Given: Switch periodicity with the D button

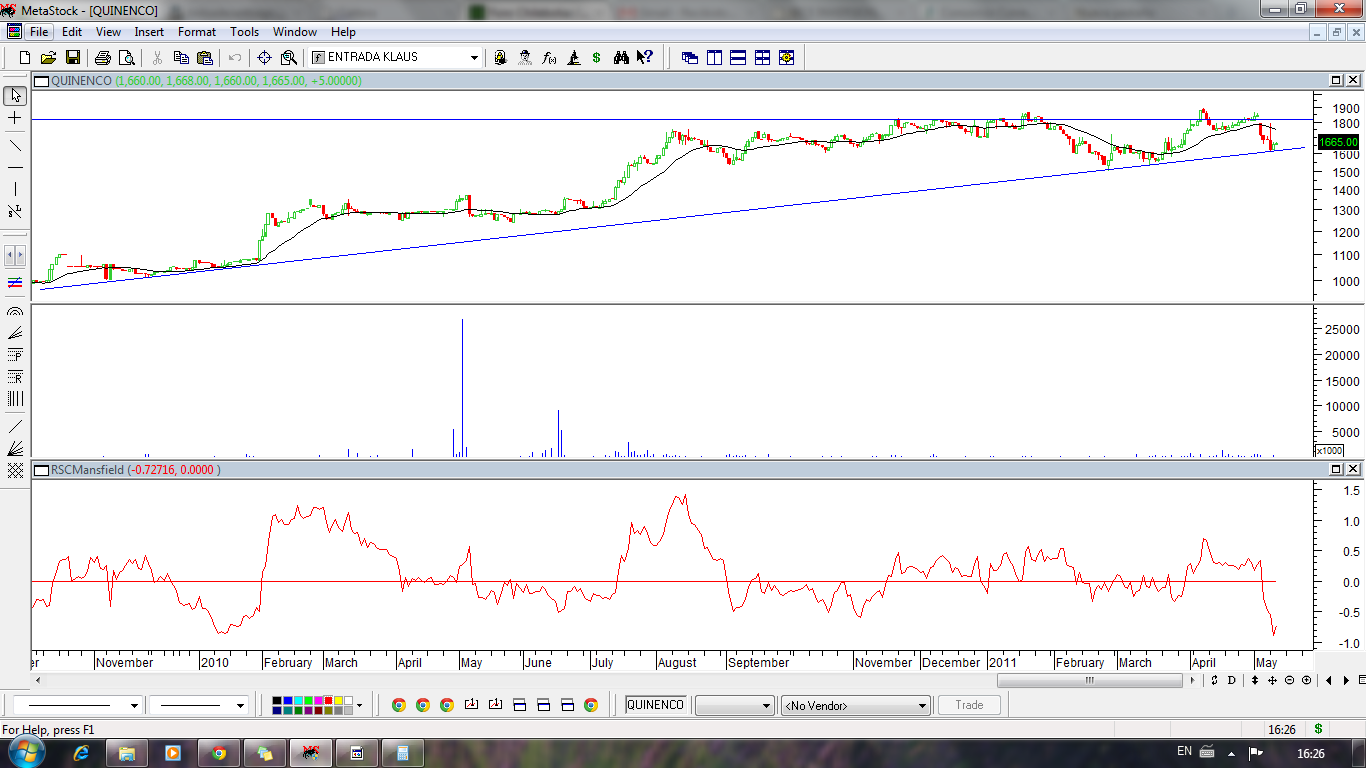Looking at the screenshot, I should pyautogui.click(x=1231, y=680).
